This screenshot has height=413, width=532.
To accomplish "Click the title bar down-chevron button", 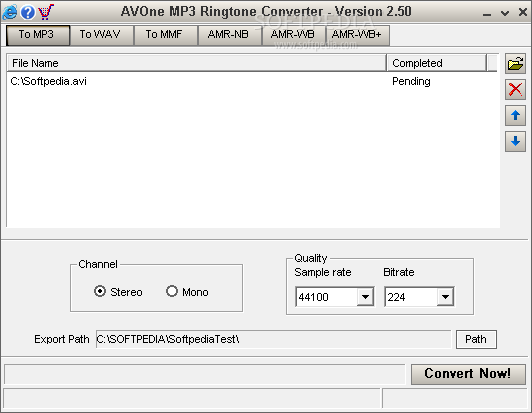I will point(505,13).
